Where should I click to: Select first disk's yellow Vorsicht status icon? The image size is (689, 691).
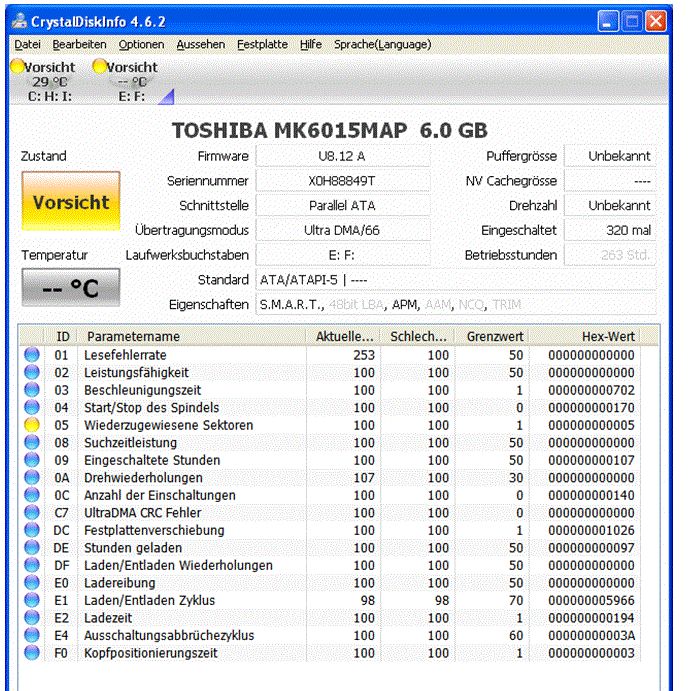17,67
